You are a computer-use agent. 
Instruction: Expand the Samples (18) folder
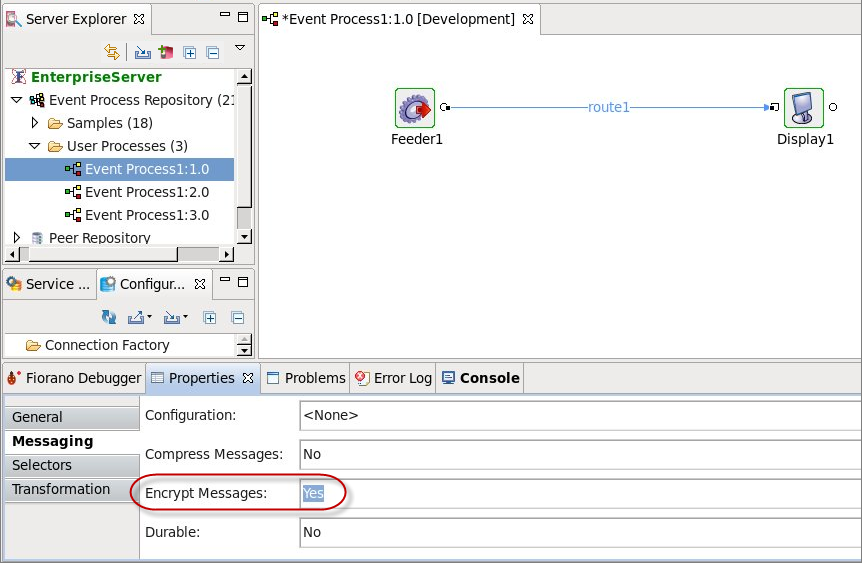[x=35, y=123]
